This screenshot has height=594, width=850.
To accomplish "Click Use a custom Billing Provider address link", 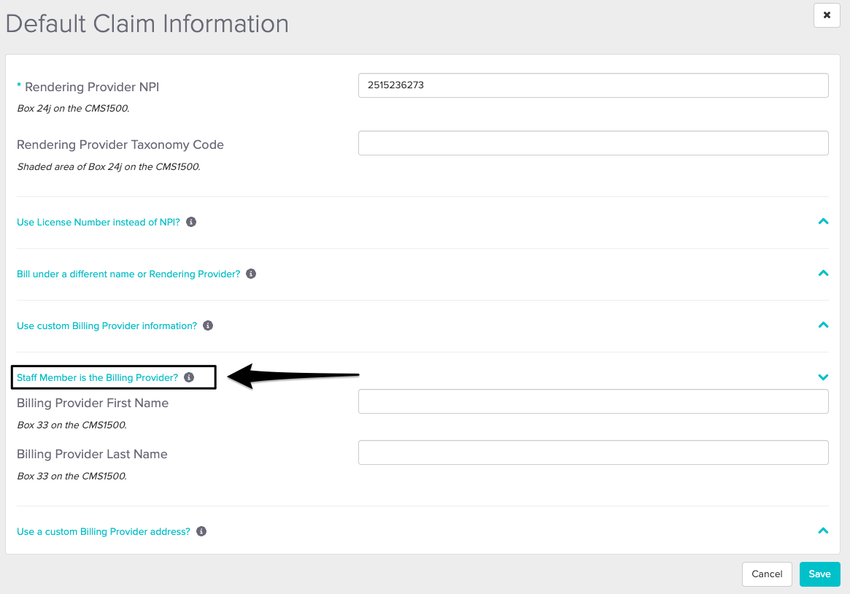I will pyautogui.click(x=103, y=532).
